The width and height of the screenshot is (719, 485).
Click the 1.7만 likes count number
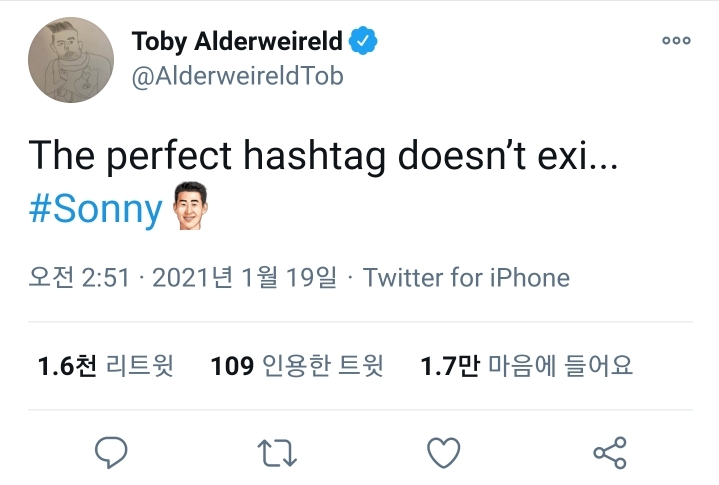(451, 366)
